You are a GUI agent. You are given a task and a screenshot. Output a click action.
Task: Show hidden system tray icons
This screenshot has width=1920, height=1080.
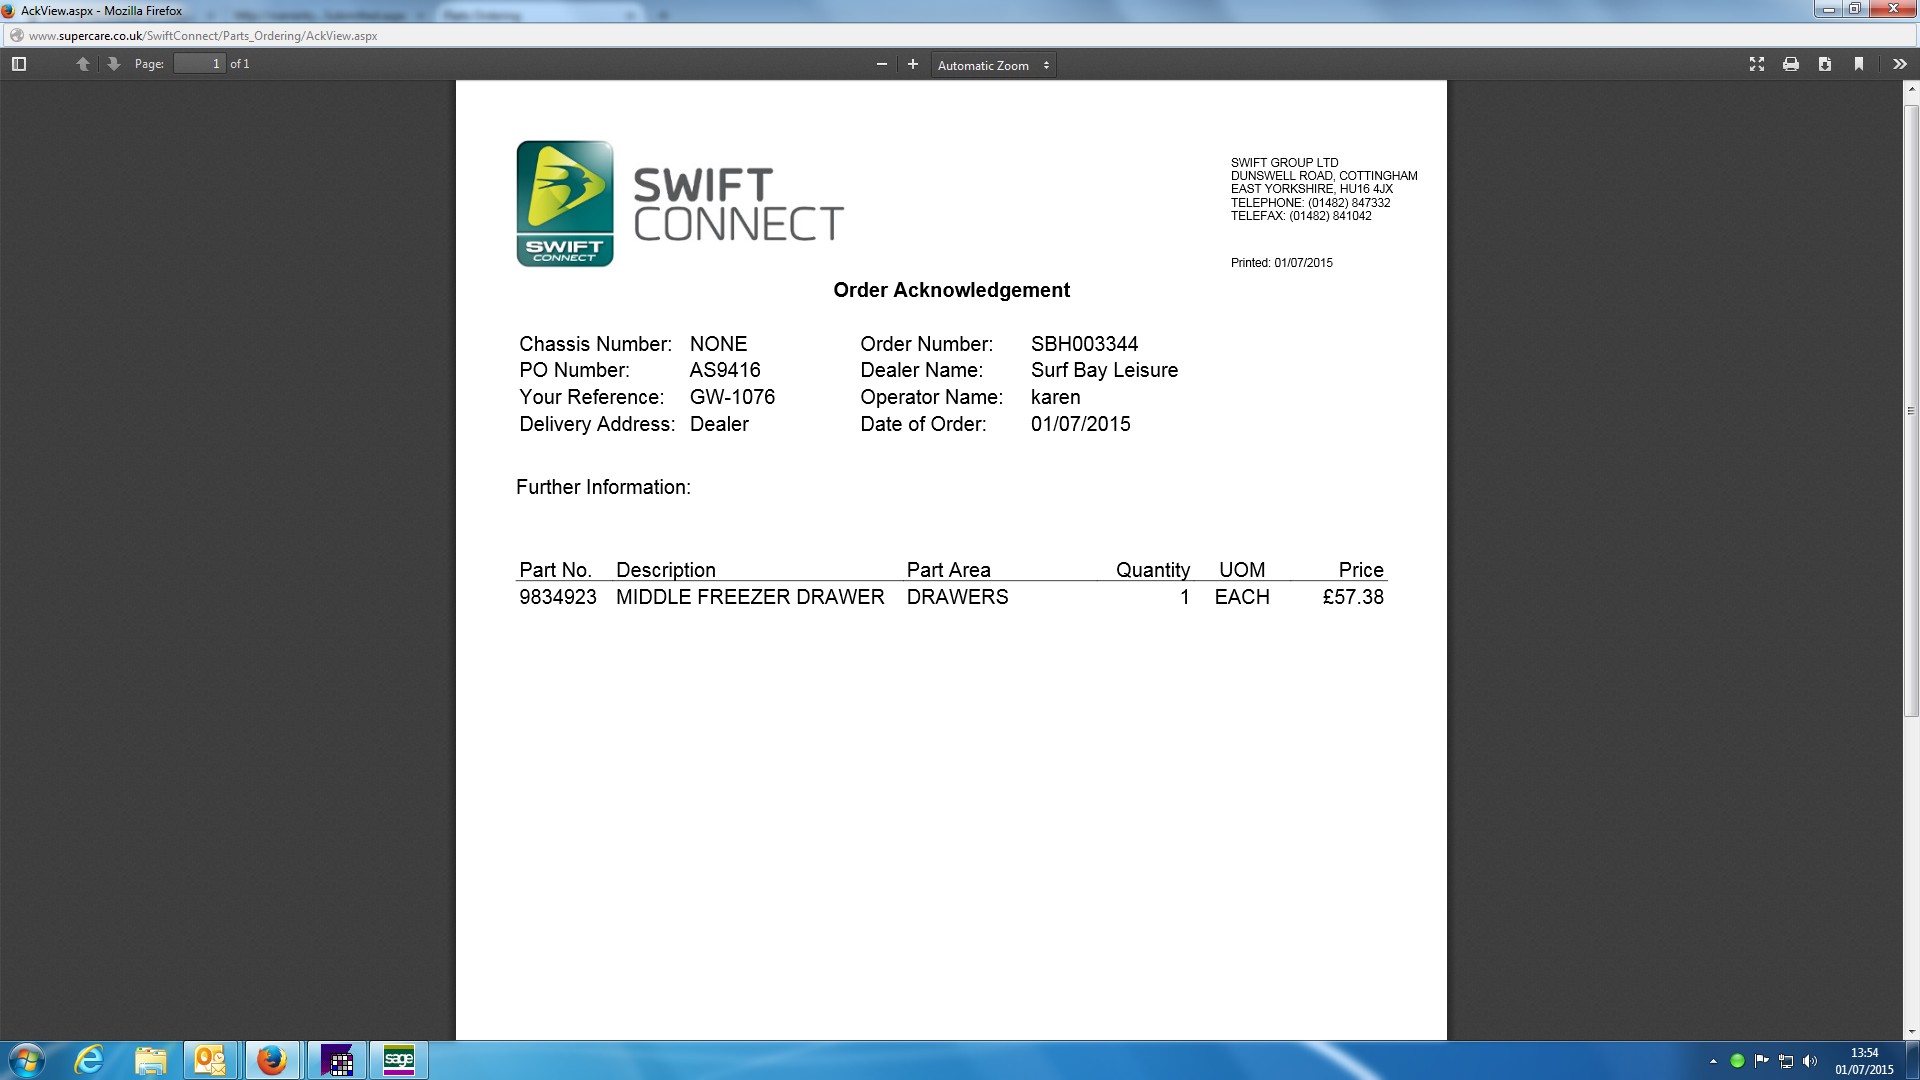click(x=1713, y=1061)
